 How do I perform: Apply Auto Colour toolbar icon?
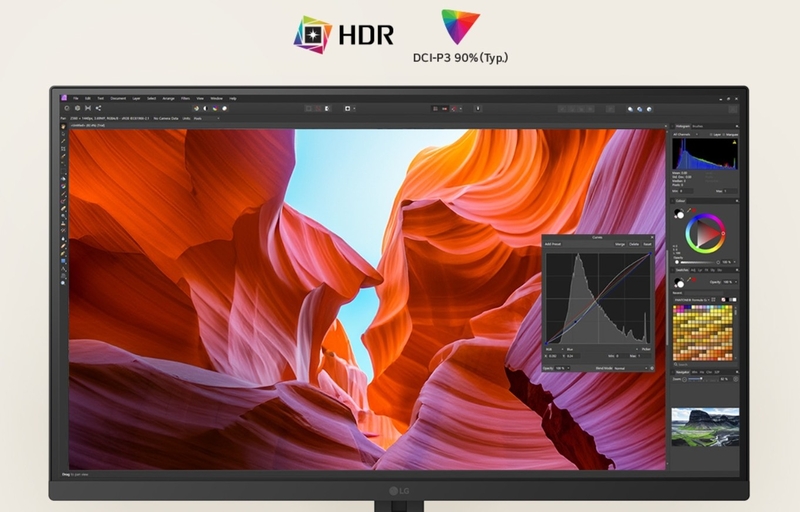215,108
